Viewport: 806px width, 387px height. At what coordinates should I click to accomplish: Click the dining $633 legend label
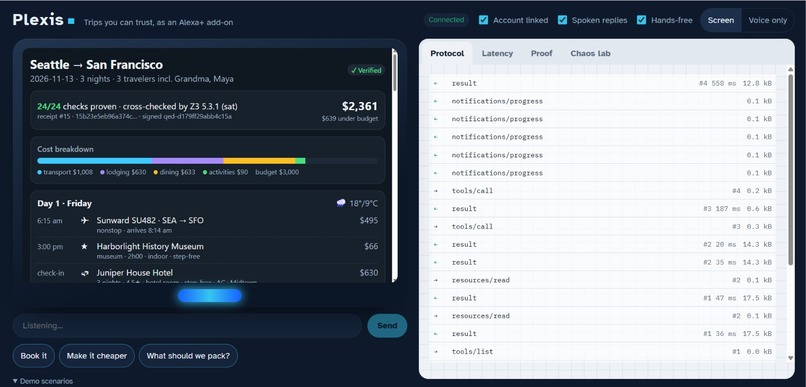pos(174,172)
